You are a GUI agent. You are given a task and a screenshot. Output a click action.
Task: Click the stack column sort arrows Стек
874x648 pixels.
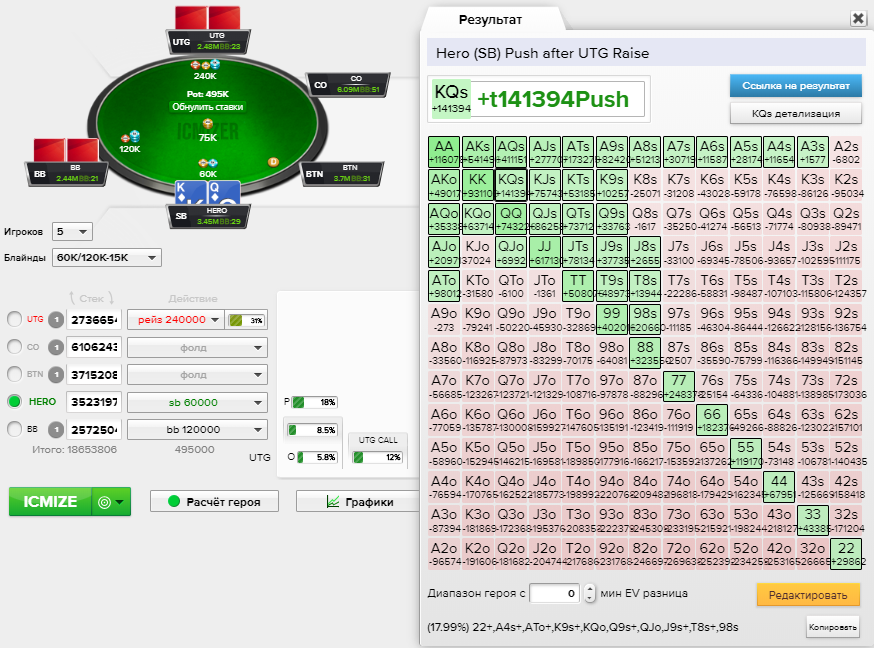point(91,298)
